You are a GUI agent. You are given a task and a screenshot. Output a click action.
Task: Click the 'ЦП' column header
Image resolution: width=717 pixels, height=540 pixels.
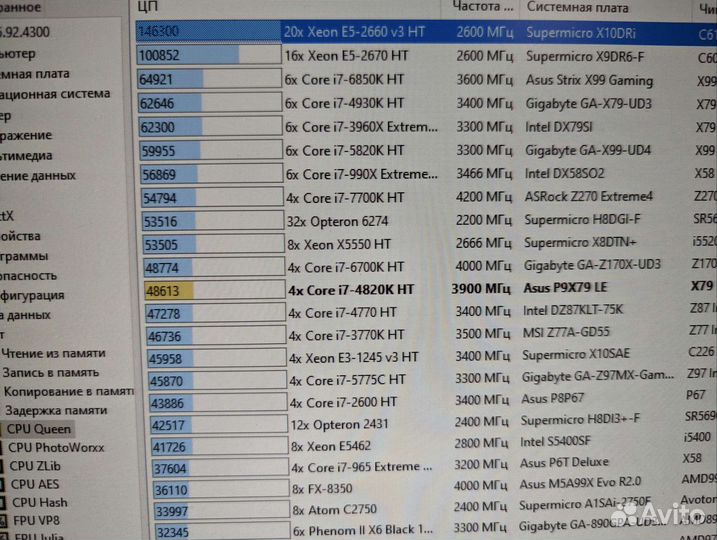(x=148, y=6)
